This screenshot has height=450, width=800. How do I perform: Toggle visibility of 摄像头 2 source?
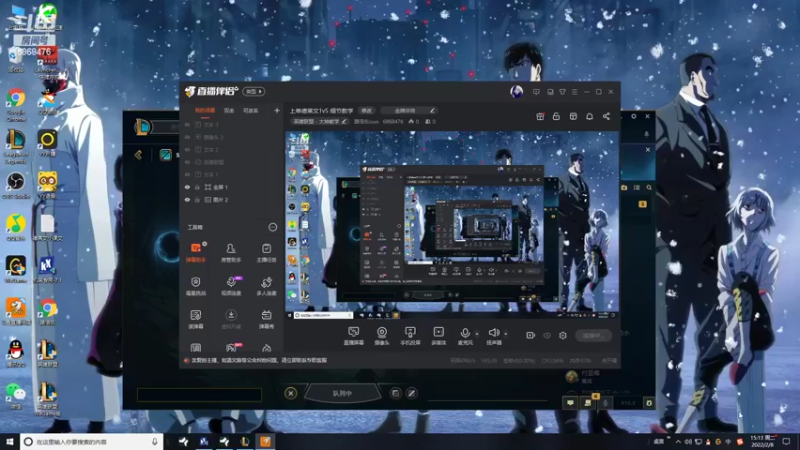pos(187,137)
